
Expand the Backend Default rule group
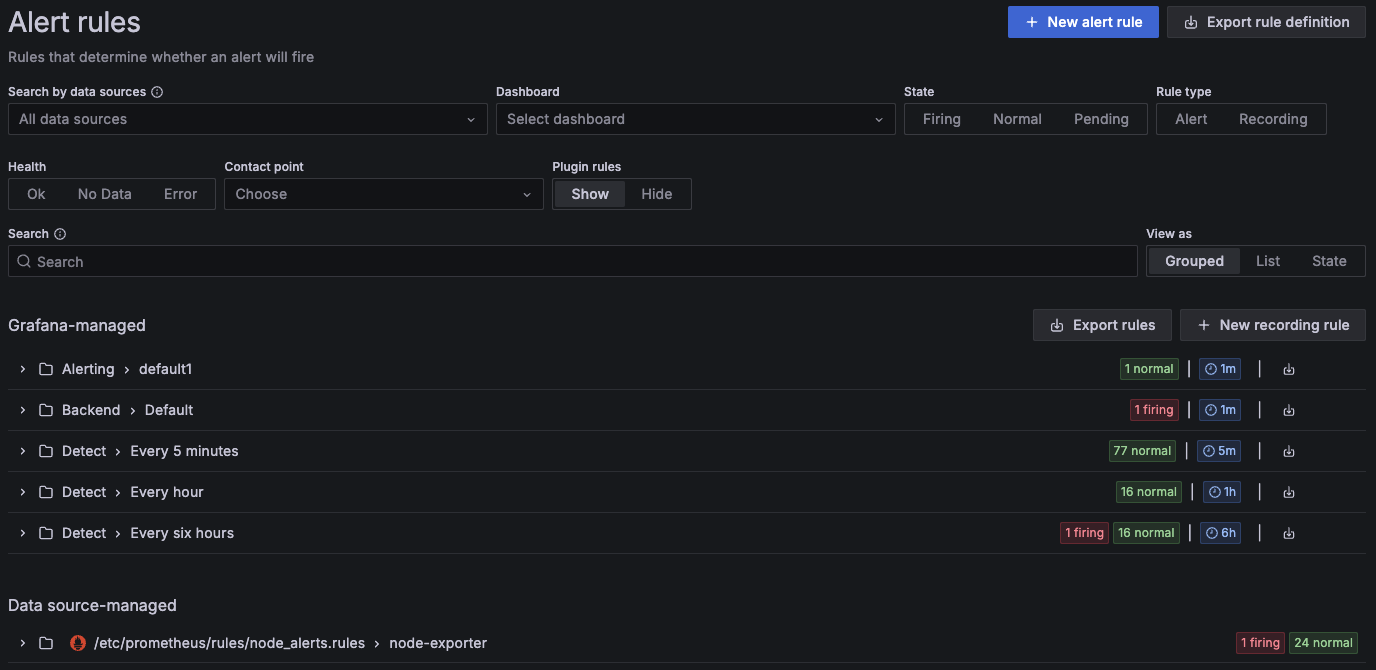pos(22,409)
